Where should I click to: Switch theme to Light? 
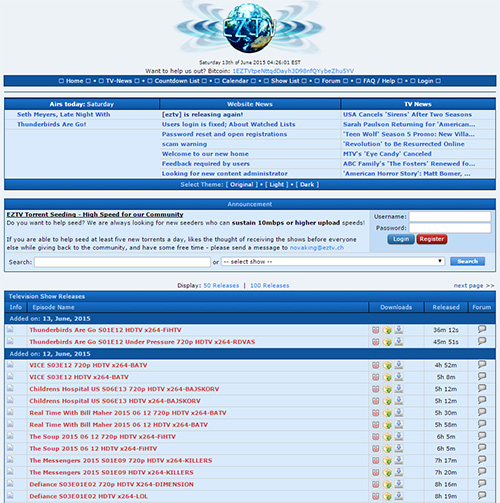point(277,185)
